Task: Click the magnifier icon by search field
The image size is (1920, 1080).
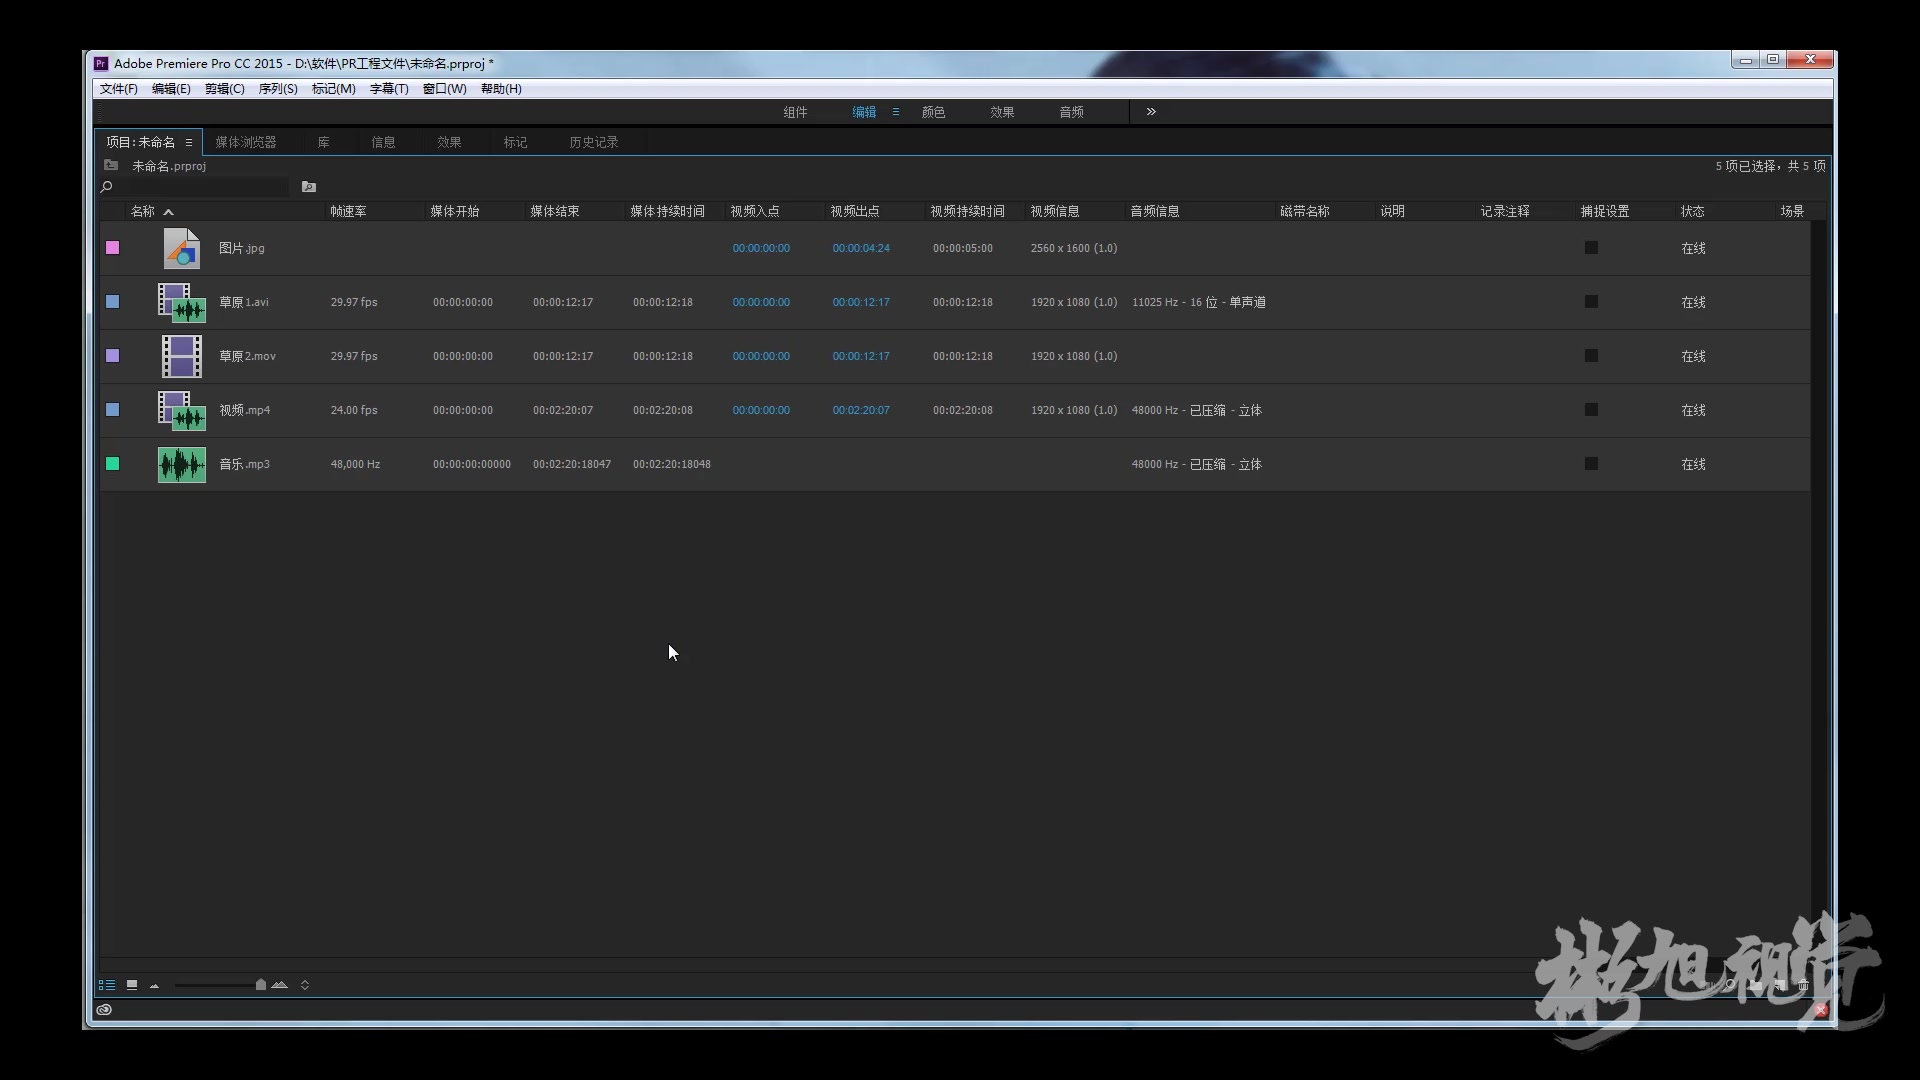Action: [x=107, y=187]
